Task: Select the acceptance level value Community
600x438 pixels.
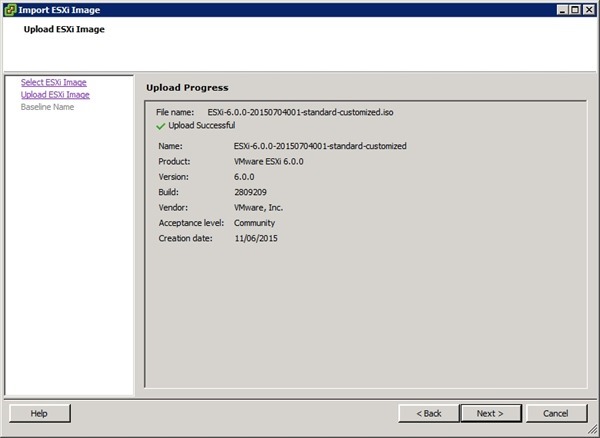Action: point(254,223)
